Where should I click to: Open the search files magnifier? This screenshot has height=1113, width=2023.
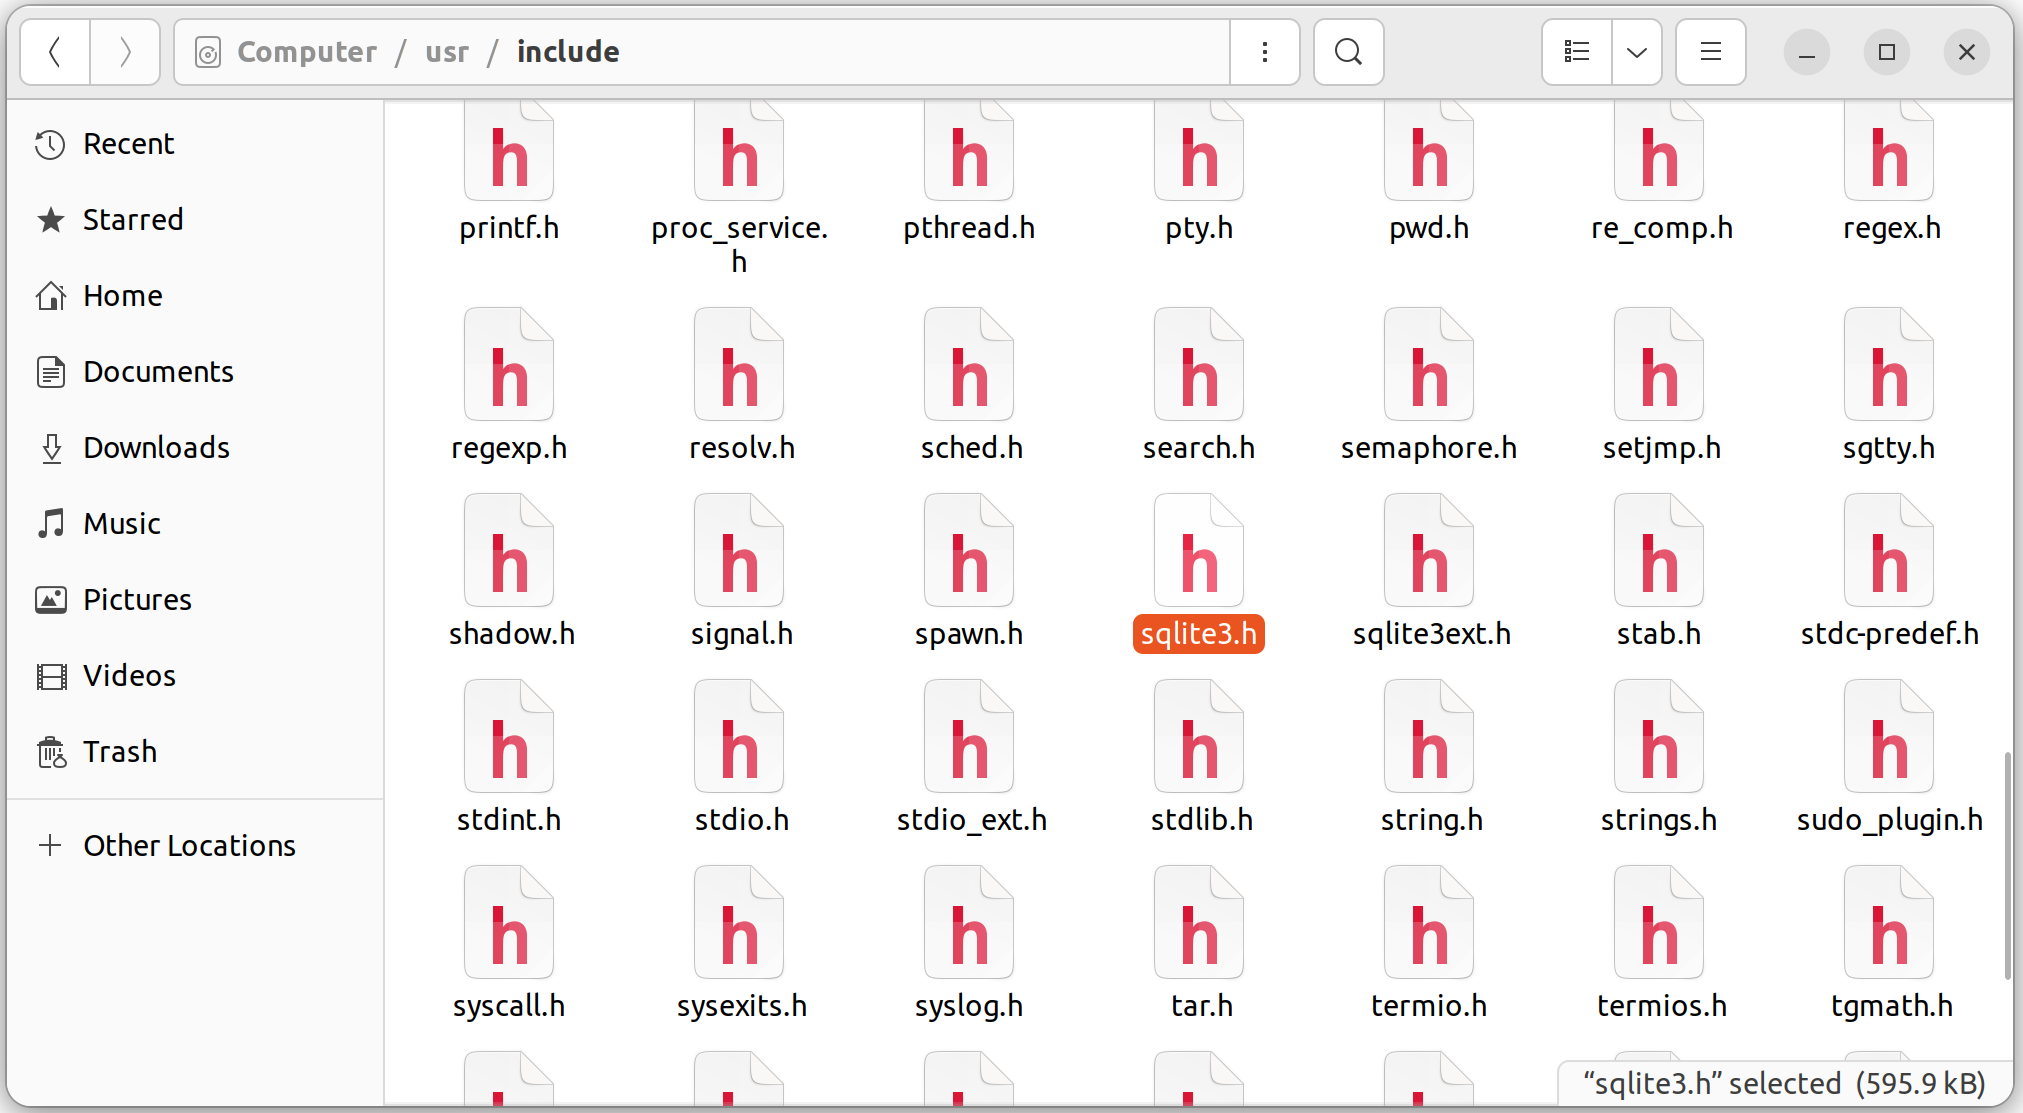(1348, 52)
